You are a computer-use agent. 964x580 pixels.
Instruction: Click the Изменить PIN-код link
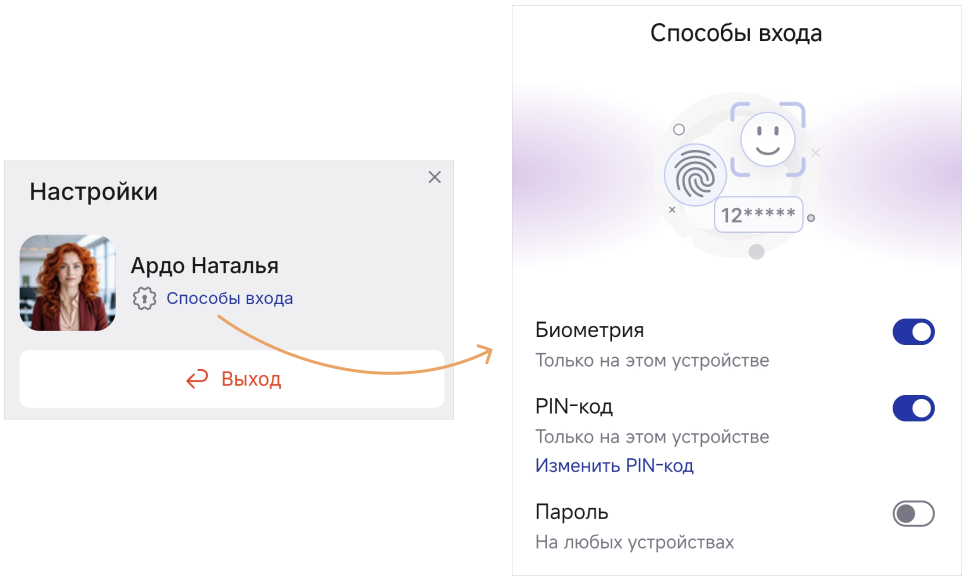614,466
